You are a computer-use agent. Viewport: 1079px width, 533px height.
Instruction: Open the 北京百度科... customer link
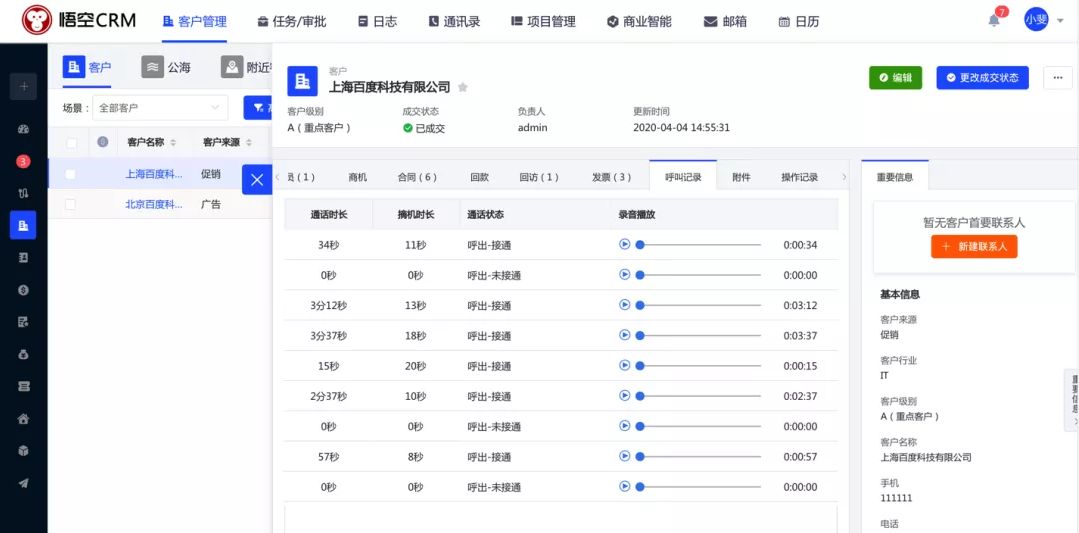pos(154,204)
